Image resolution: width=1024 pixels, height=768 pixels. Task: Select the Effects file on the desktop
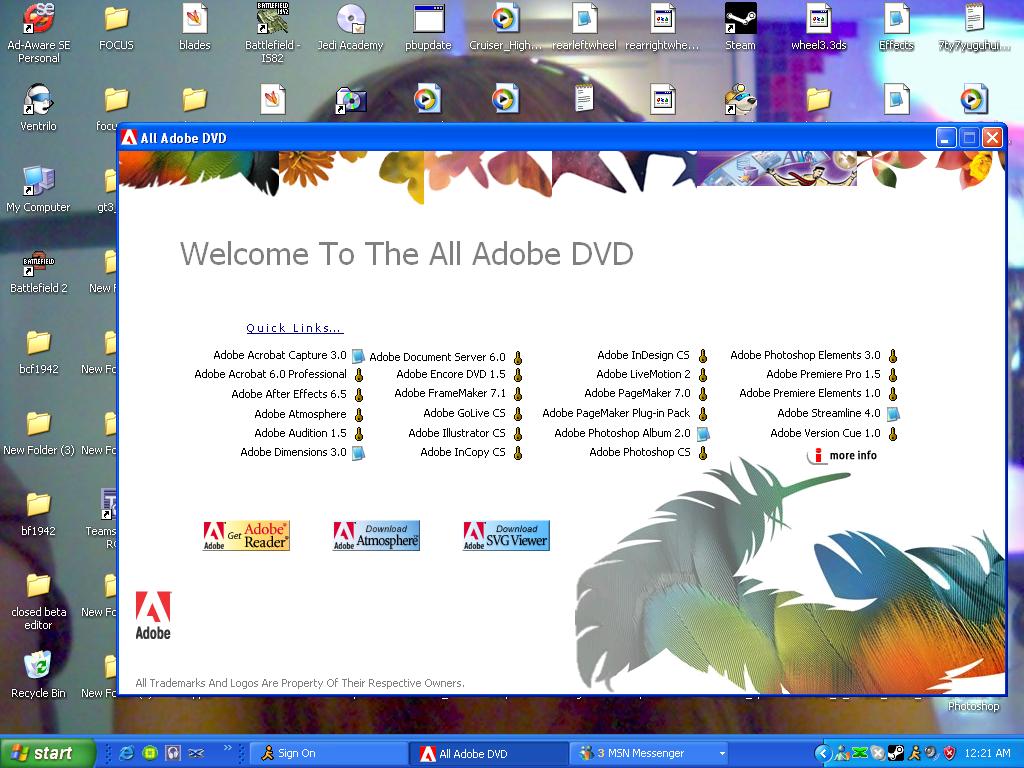tap(897, 27)
